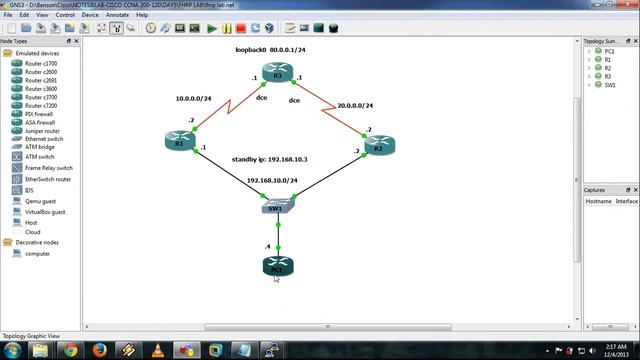The image size is (640, 360).
Task: Select ASA firewall node type
Action: coord(40,122)
